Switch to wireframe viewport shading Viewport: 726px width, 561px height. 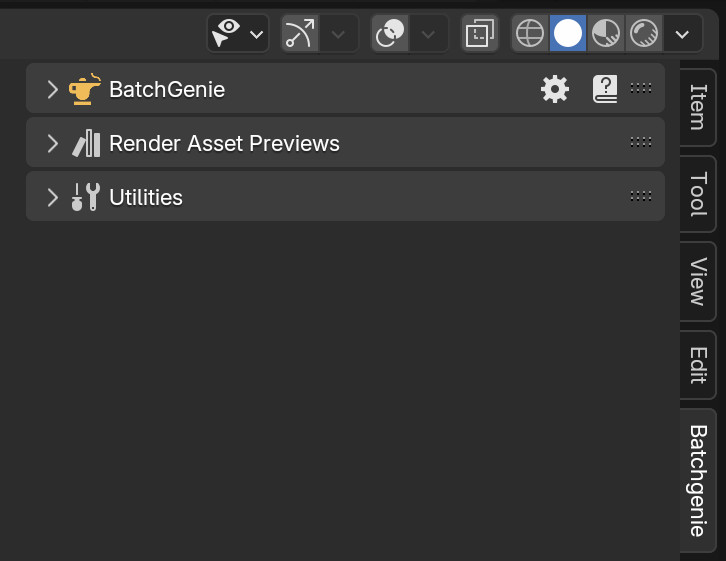(530, 33)
